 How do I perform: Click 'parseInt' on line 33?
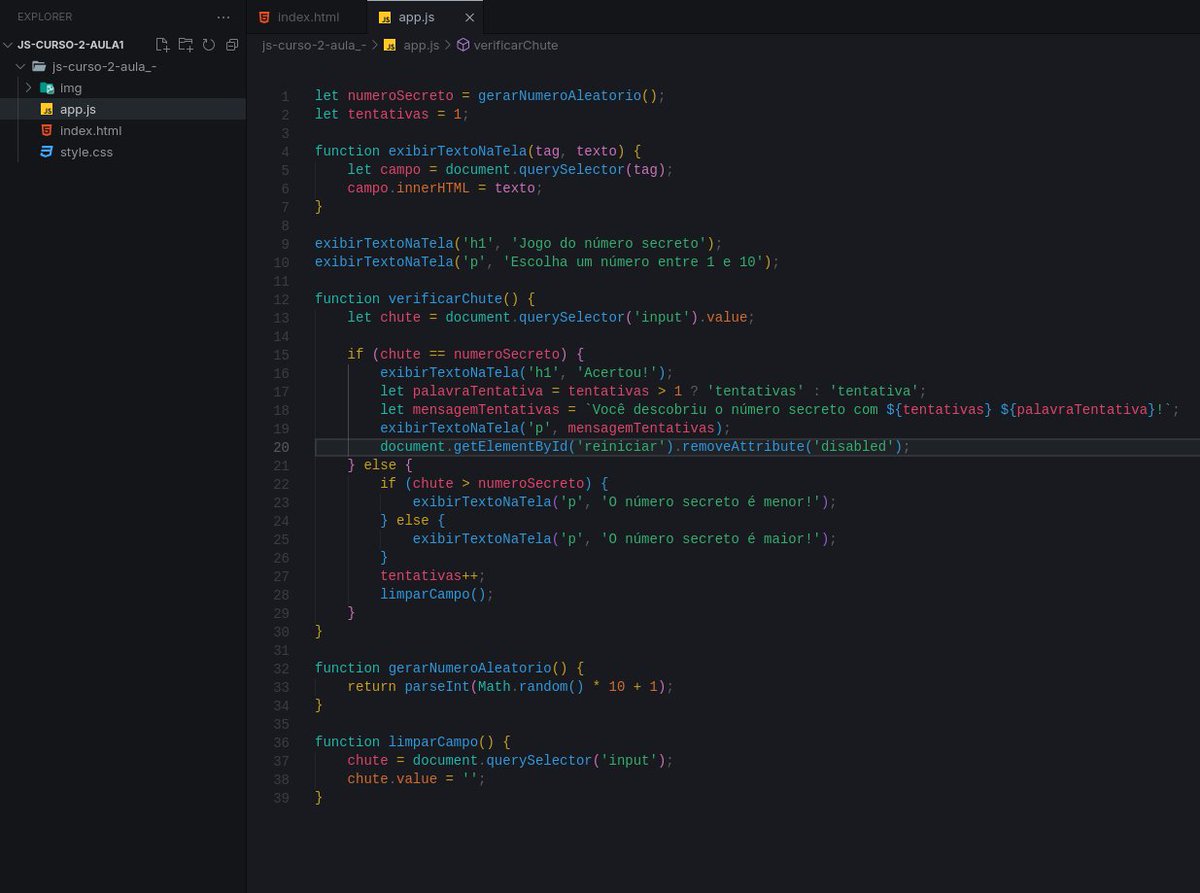[437, 687]
